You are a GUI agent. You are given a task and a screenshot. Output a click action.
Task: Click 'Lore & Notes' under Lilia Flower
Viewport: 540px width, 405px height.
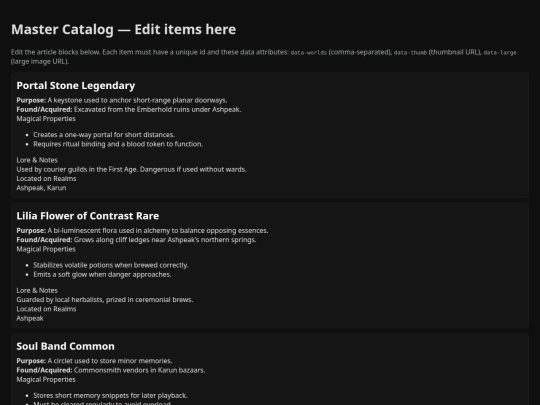[37, 291]
